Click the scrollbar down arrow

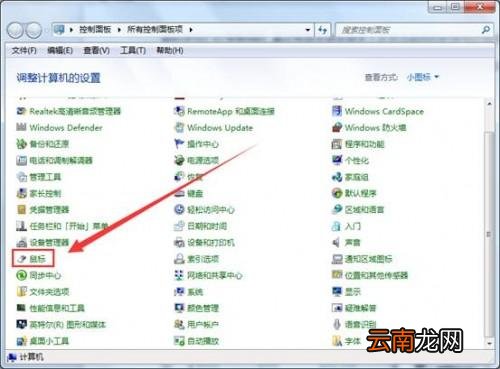click(x=489, y=343)
